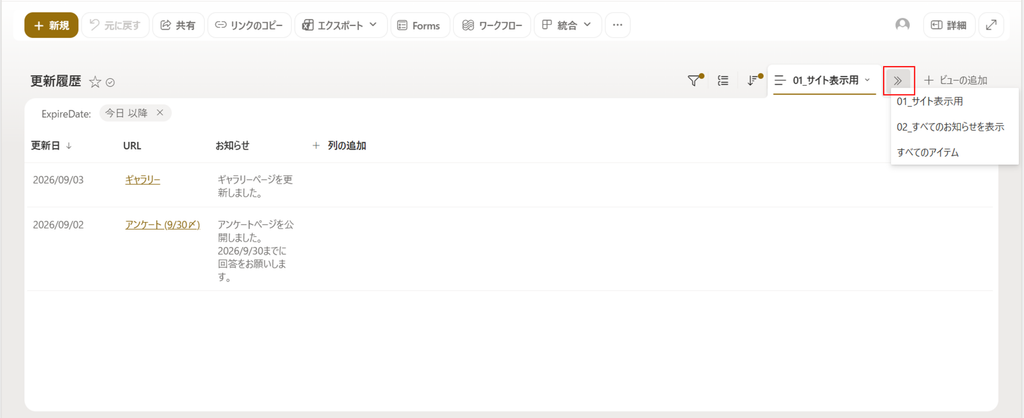Image resolution: width=1024 pixels, height=418 pixels.
Task: Click リンクのコピー to copy link
Action: click(x=249, y=25)
